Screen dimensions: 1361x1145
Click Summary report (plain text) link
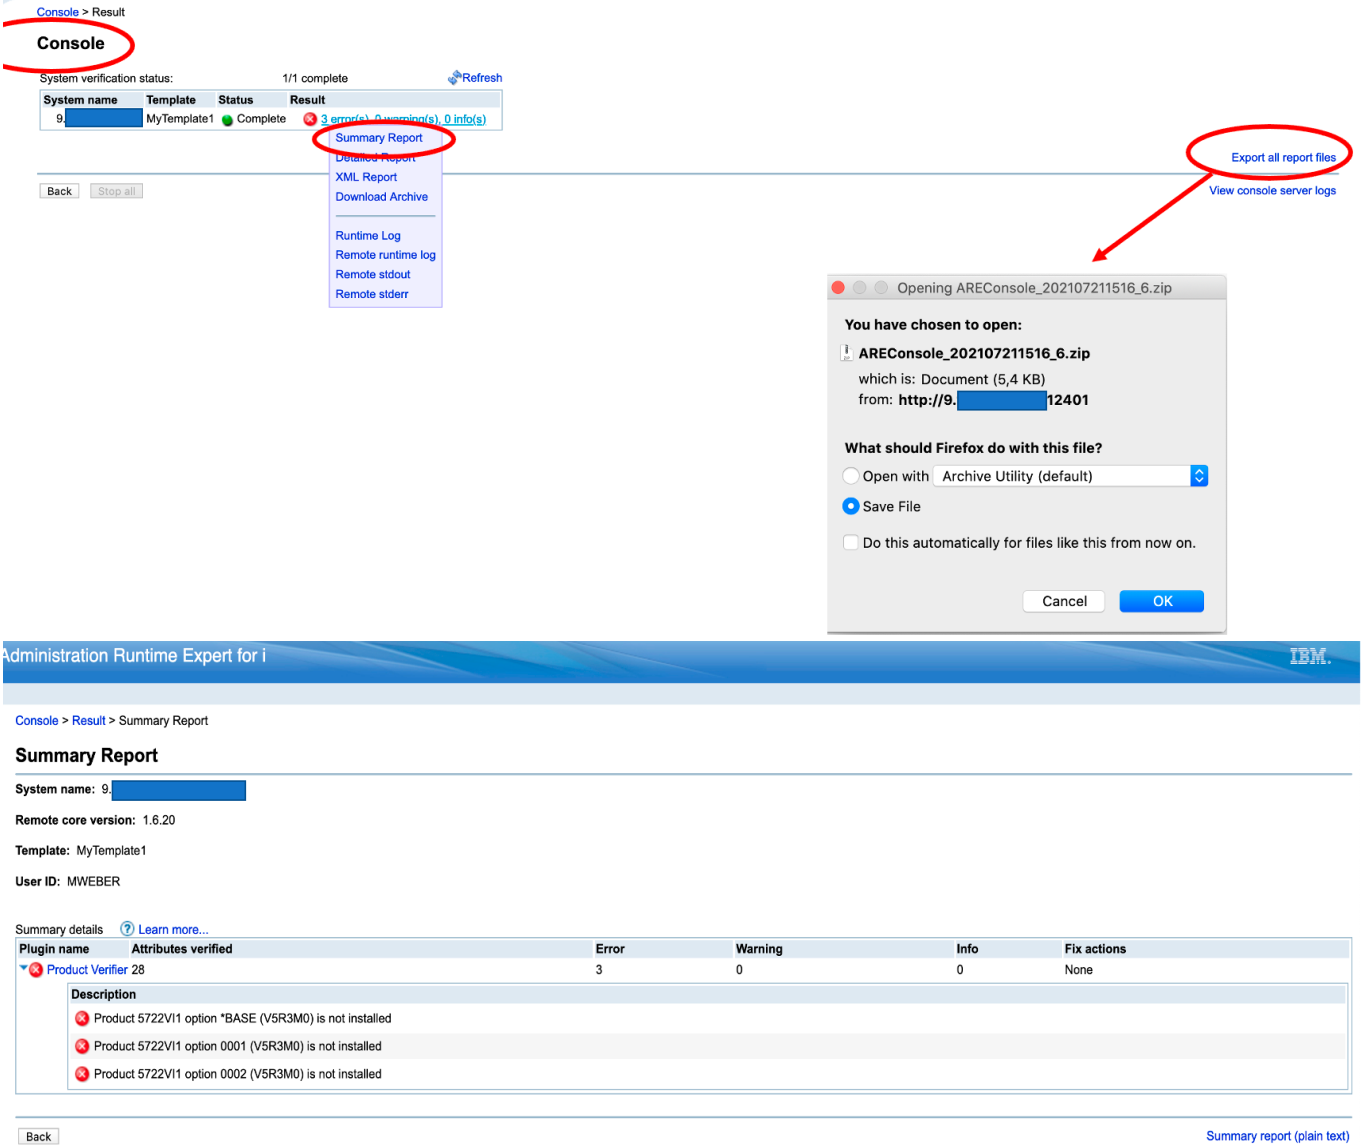coord(1277,1136)
